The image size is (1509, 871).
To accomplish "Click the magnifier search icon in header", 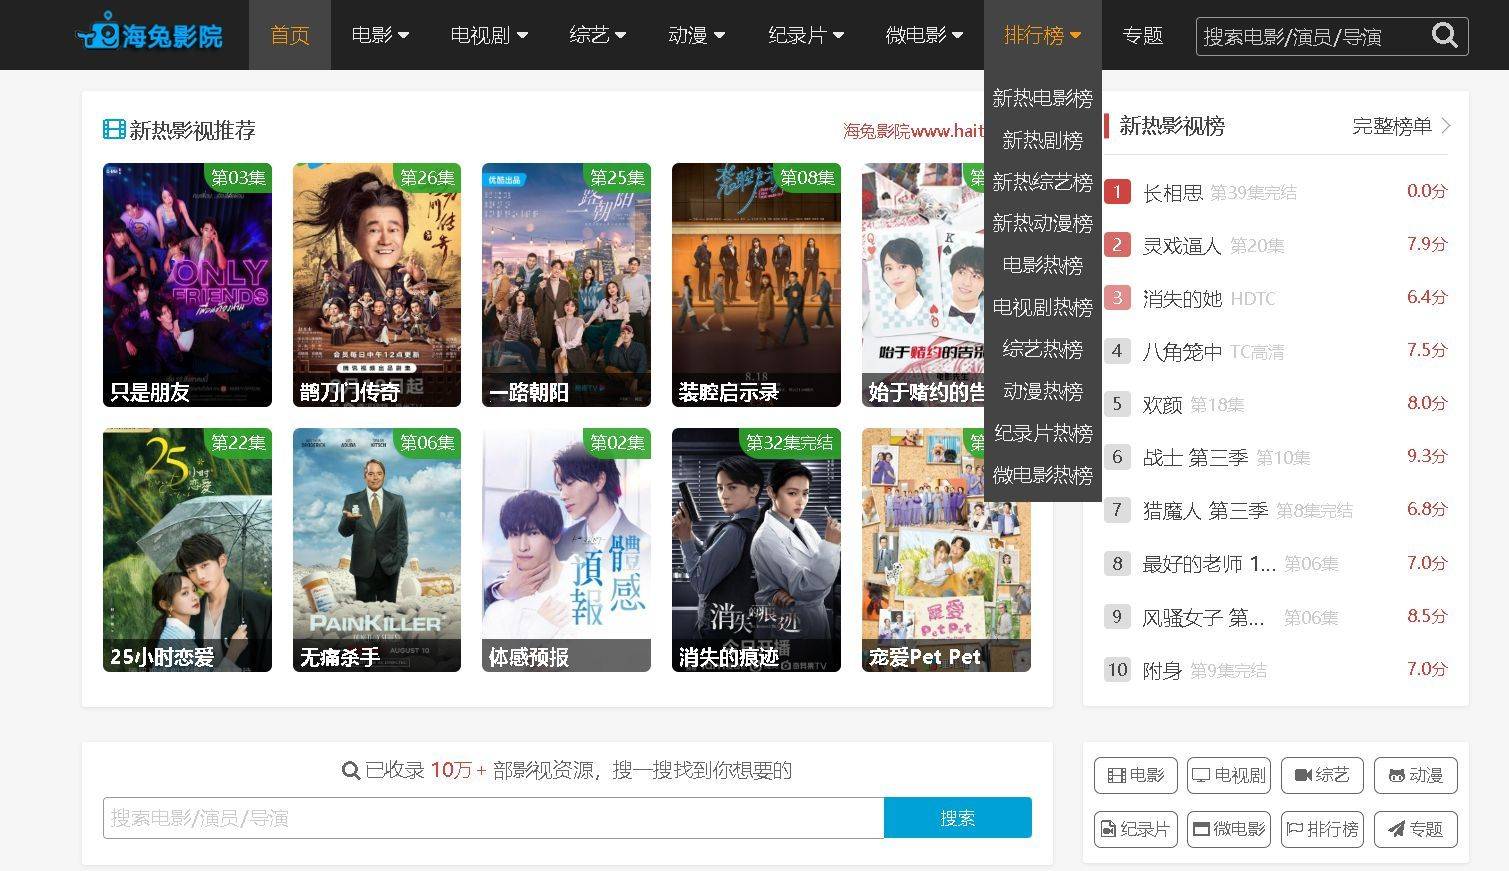I will (1444, 36).
